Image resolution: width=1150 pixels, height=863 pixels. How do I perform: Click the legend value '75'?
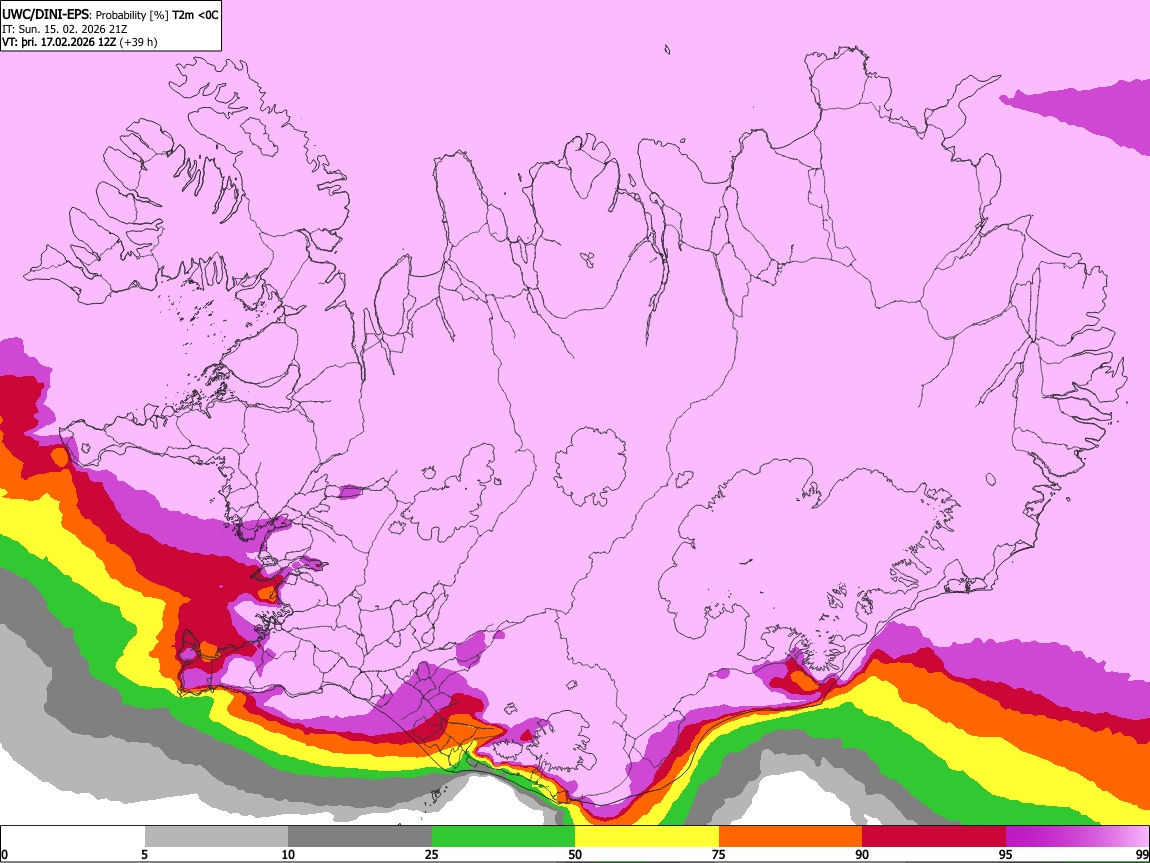pos(719,854)
